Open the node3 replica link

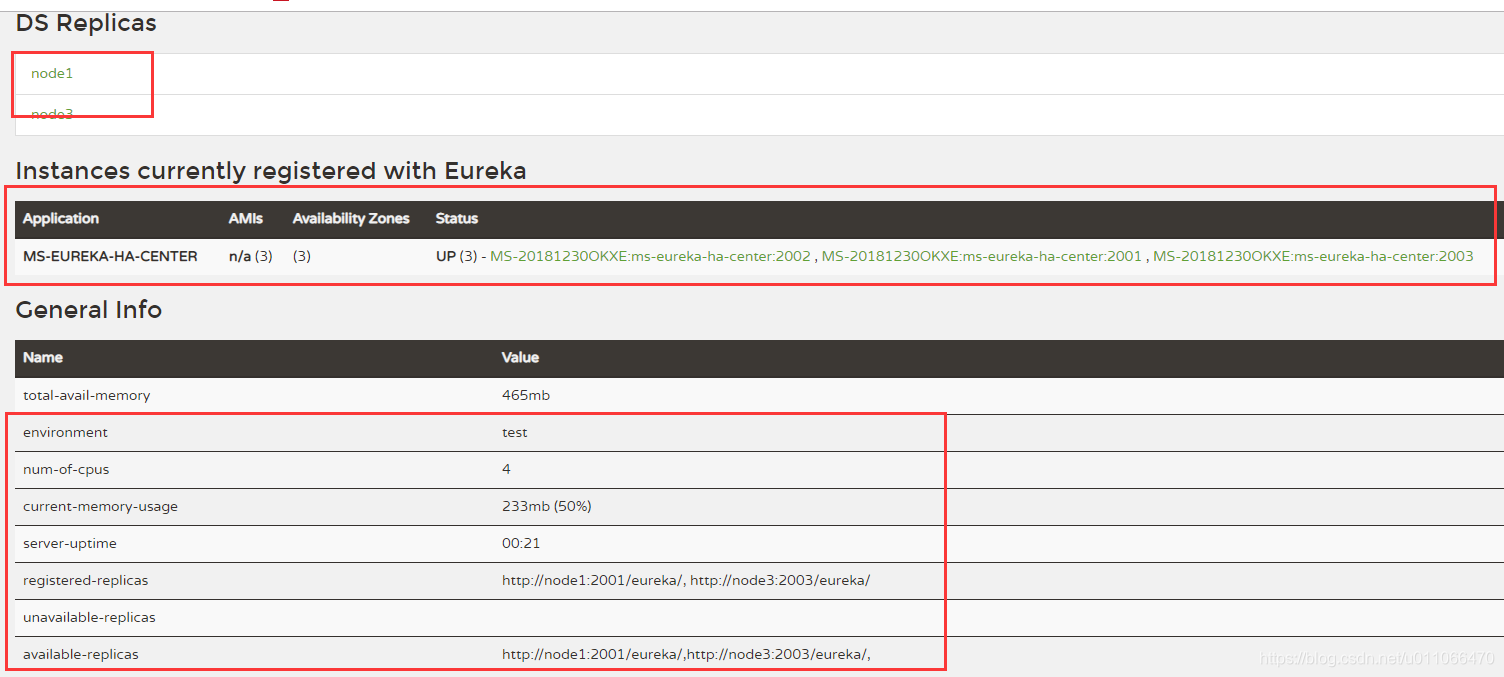[52, 114]
